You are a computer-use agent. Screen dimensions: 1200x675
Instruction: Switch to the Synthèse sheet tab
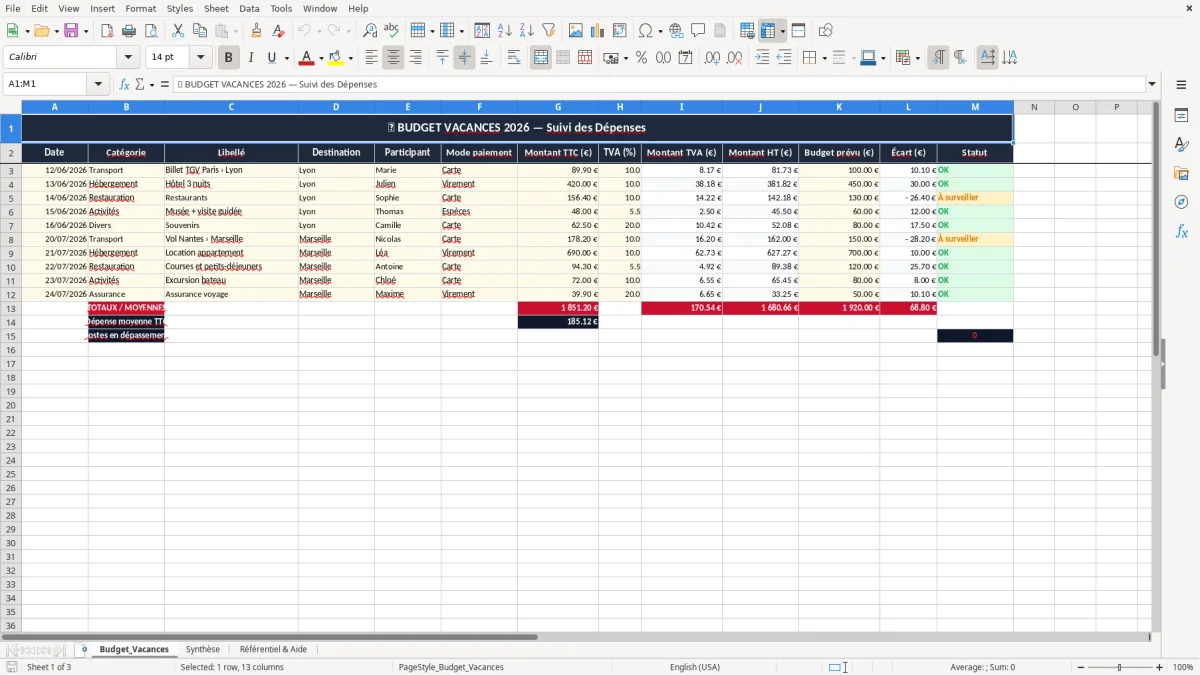coord(203,649)
